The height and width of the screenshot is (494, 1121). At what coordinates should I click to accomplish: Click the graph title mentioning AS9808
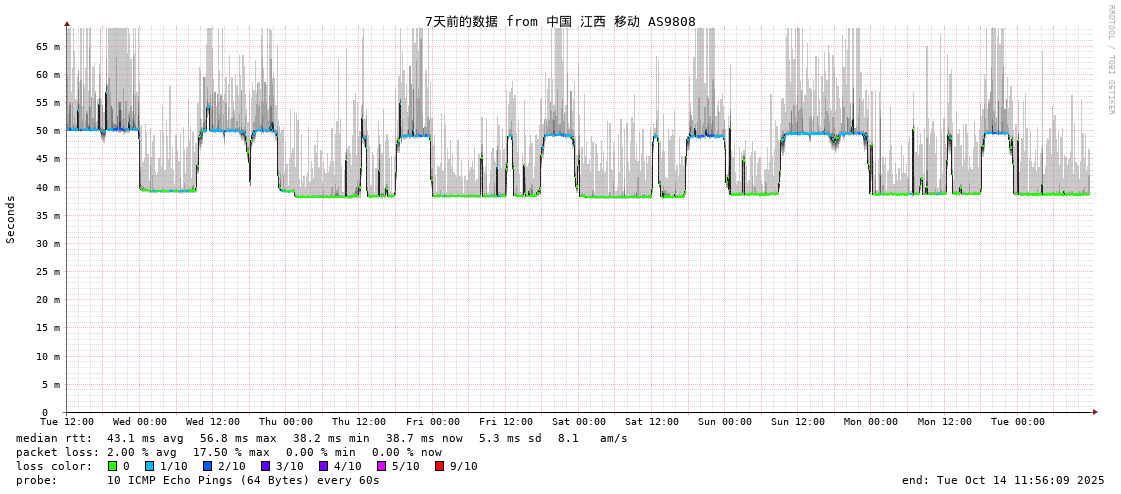(x=560, y=21)
